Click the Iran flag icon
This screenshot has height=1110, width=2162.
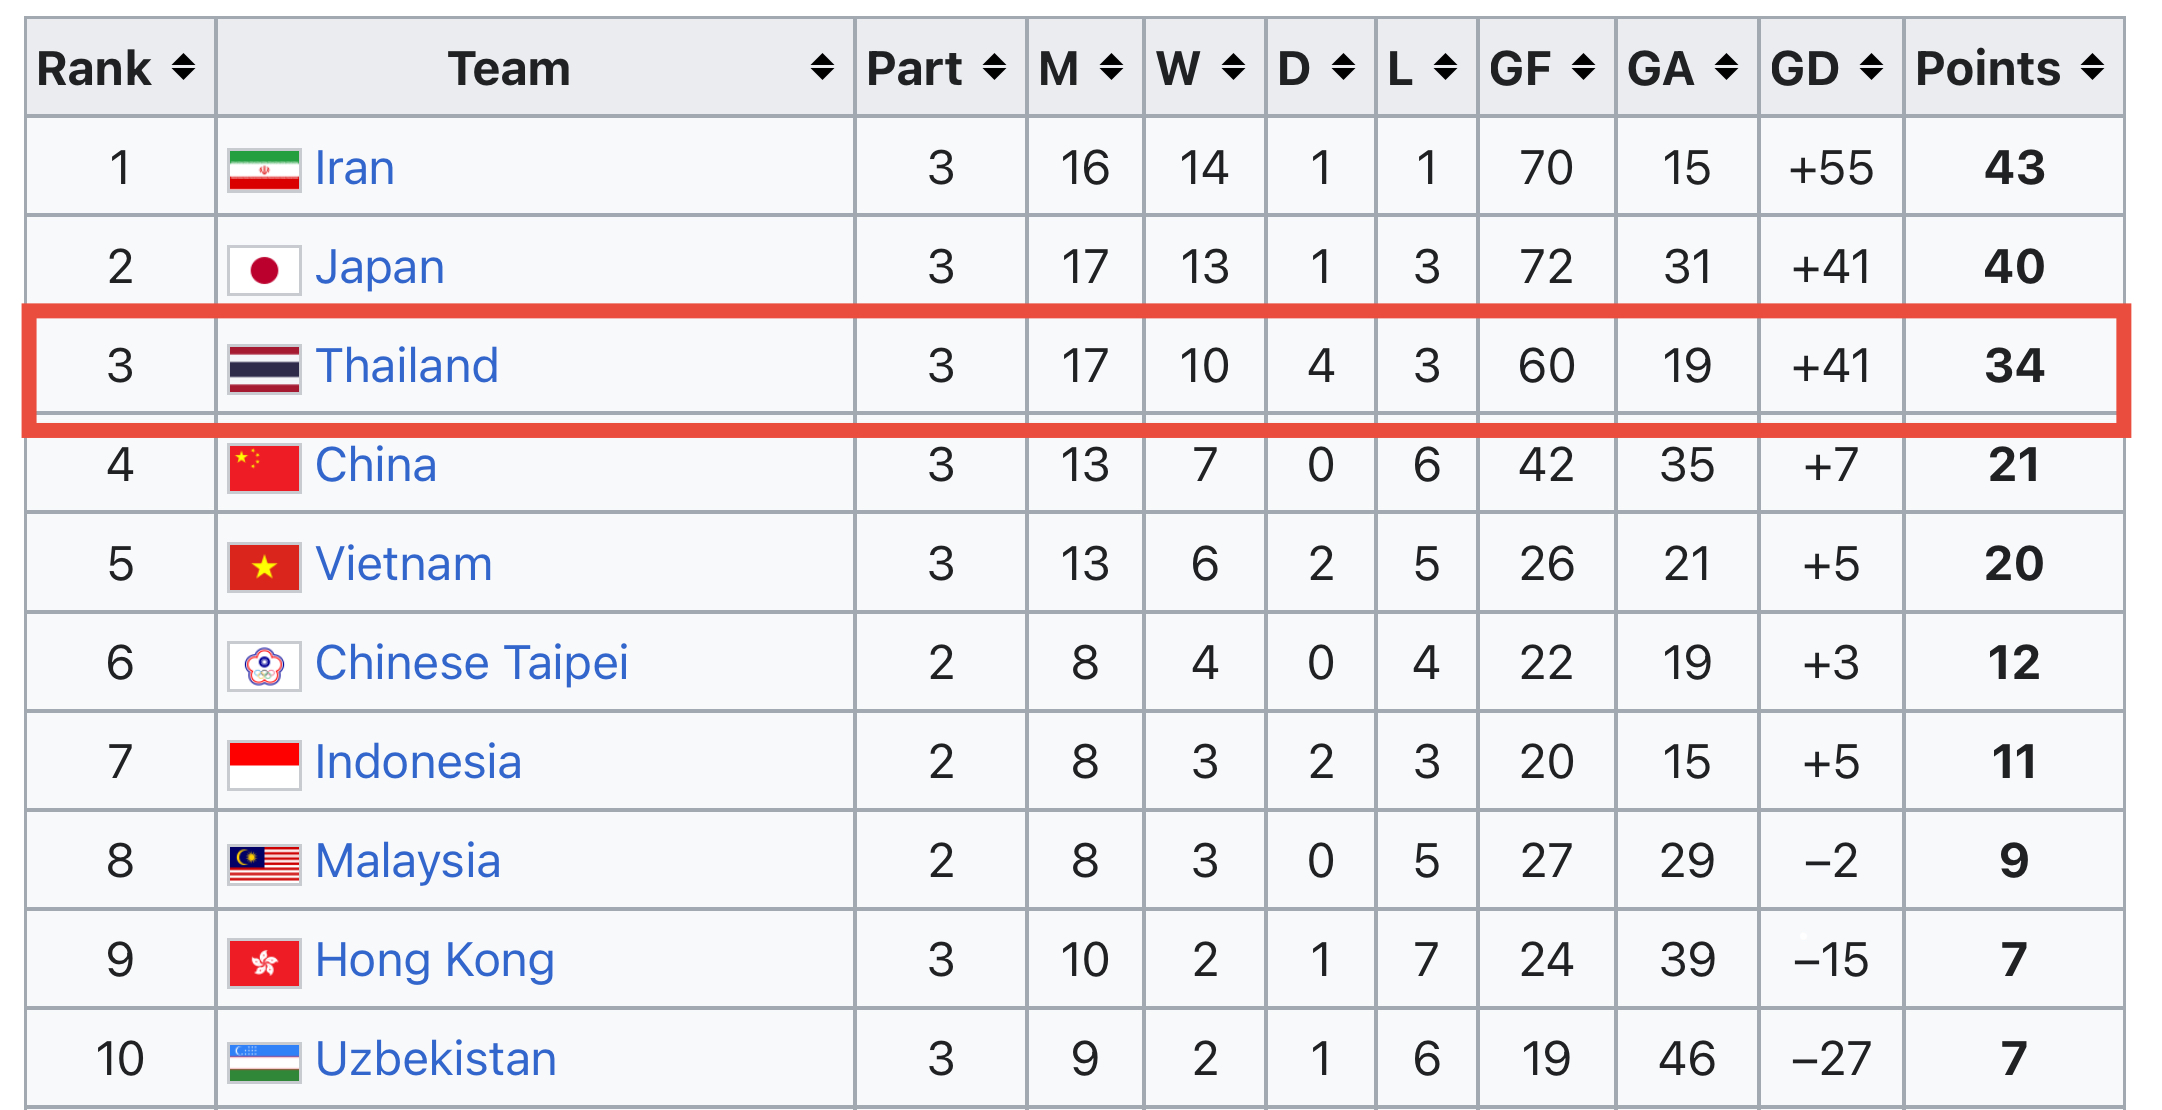tap(264, 169)
